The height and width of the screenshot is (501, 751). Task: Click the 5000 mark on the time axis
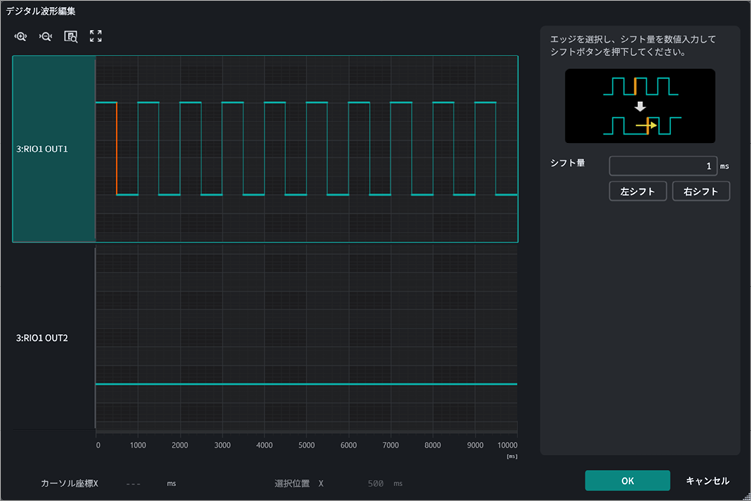(x=307, y=445)
